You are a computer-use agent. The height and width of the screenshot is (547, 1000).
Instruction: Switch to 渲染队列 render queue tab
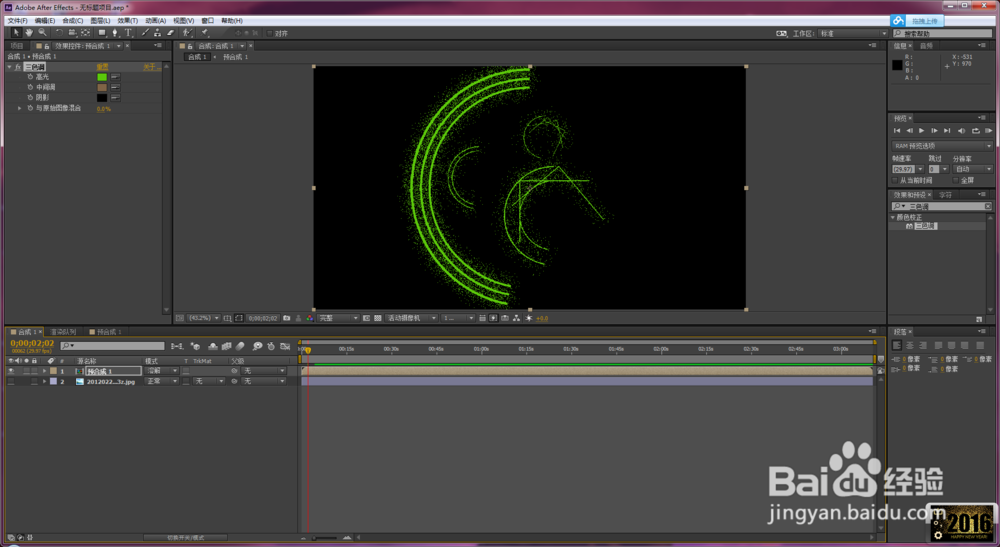63,332
